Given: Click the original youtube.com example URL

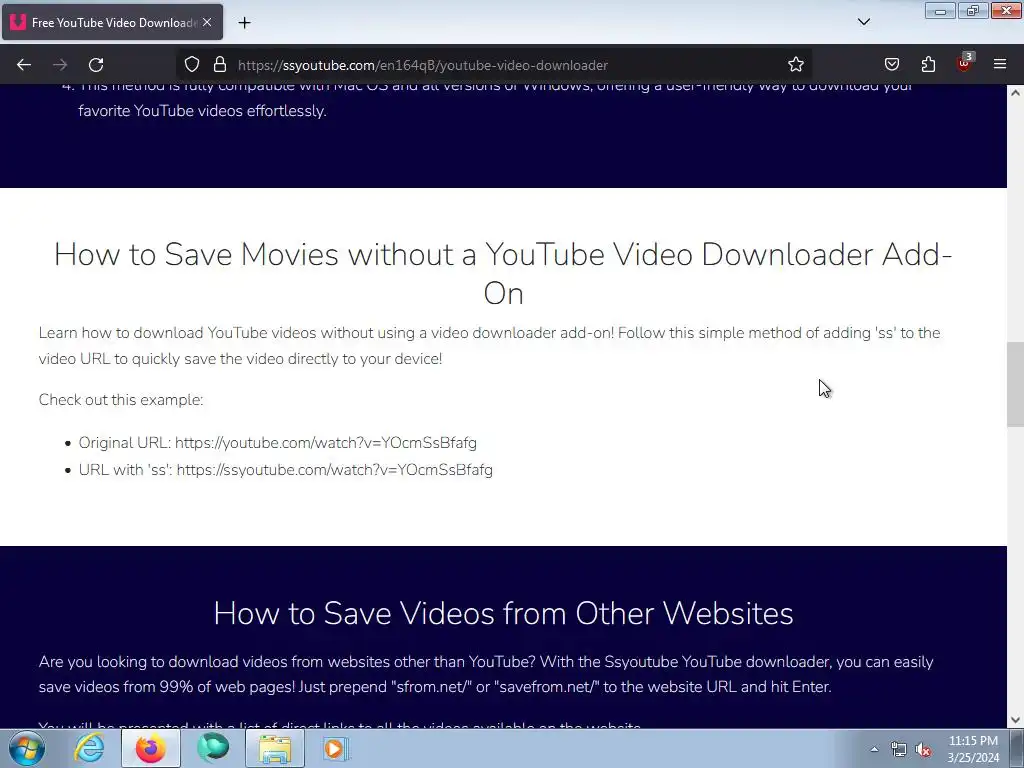Looking at the screenshot, I should 326,443.
